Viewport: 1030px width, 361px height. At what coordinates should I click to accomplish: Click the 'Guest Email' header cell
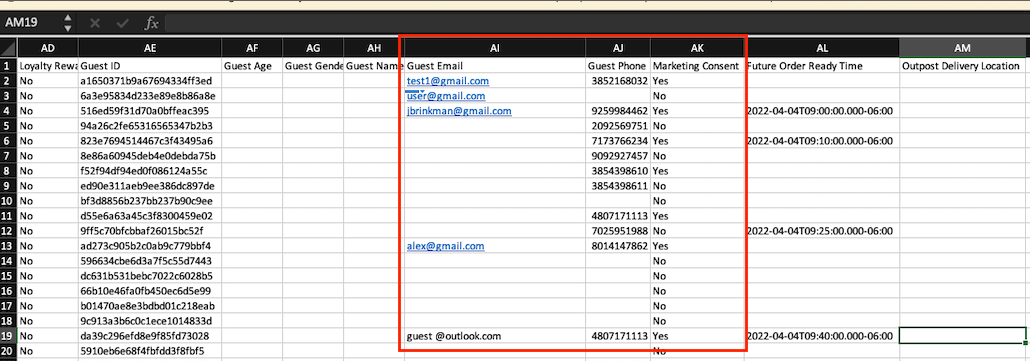495,66
